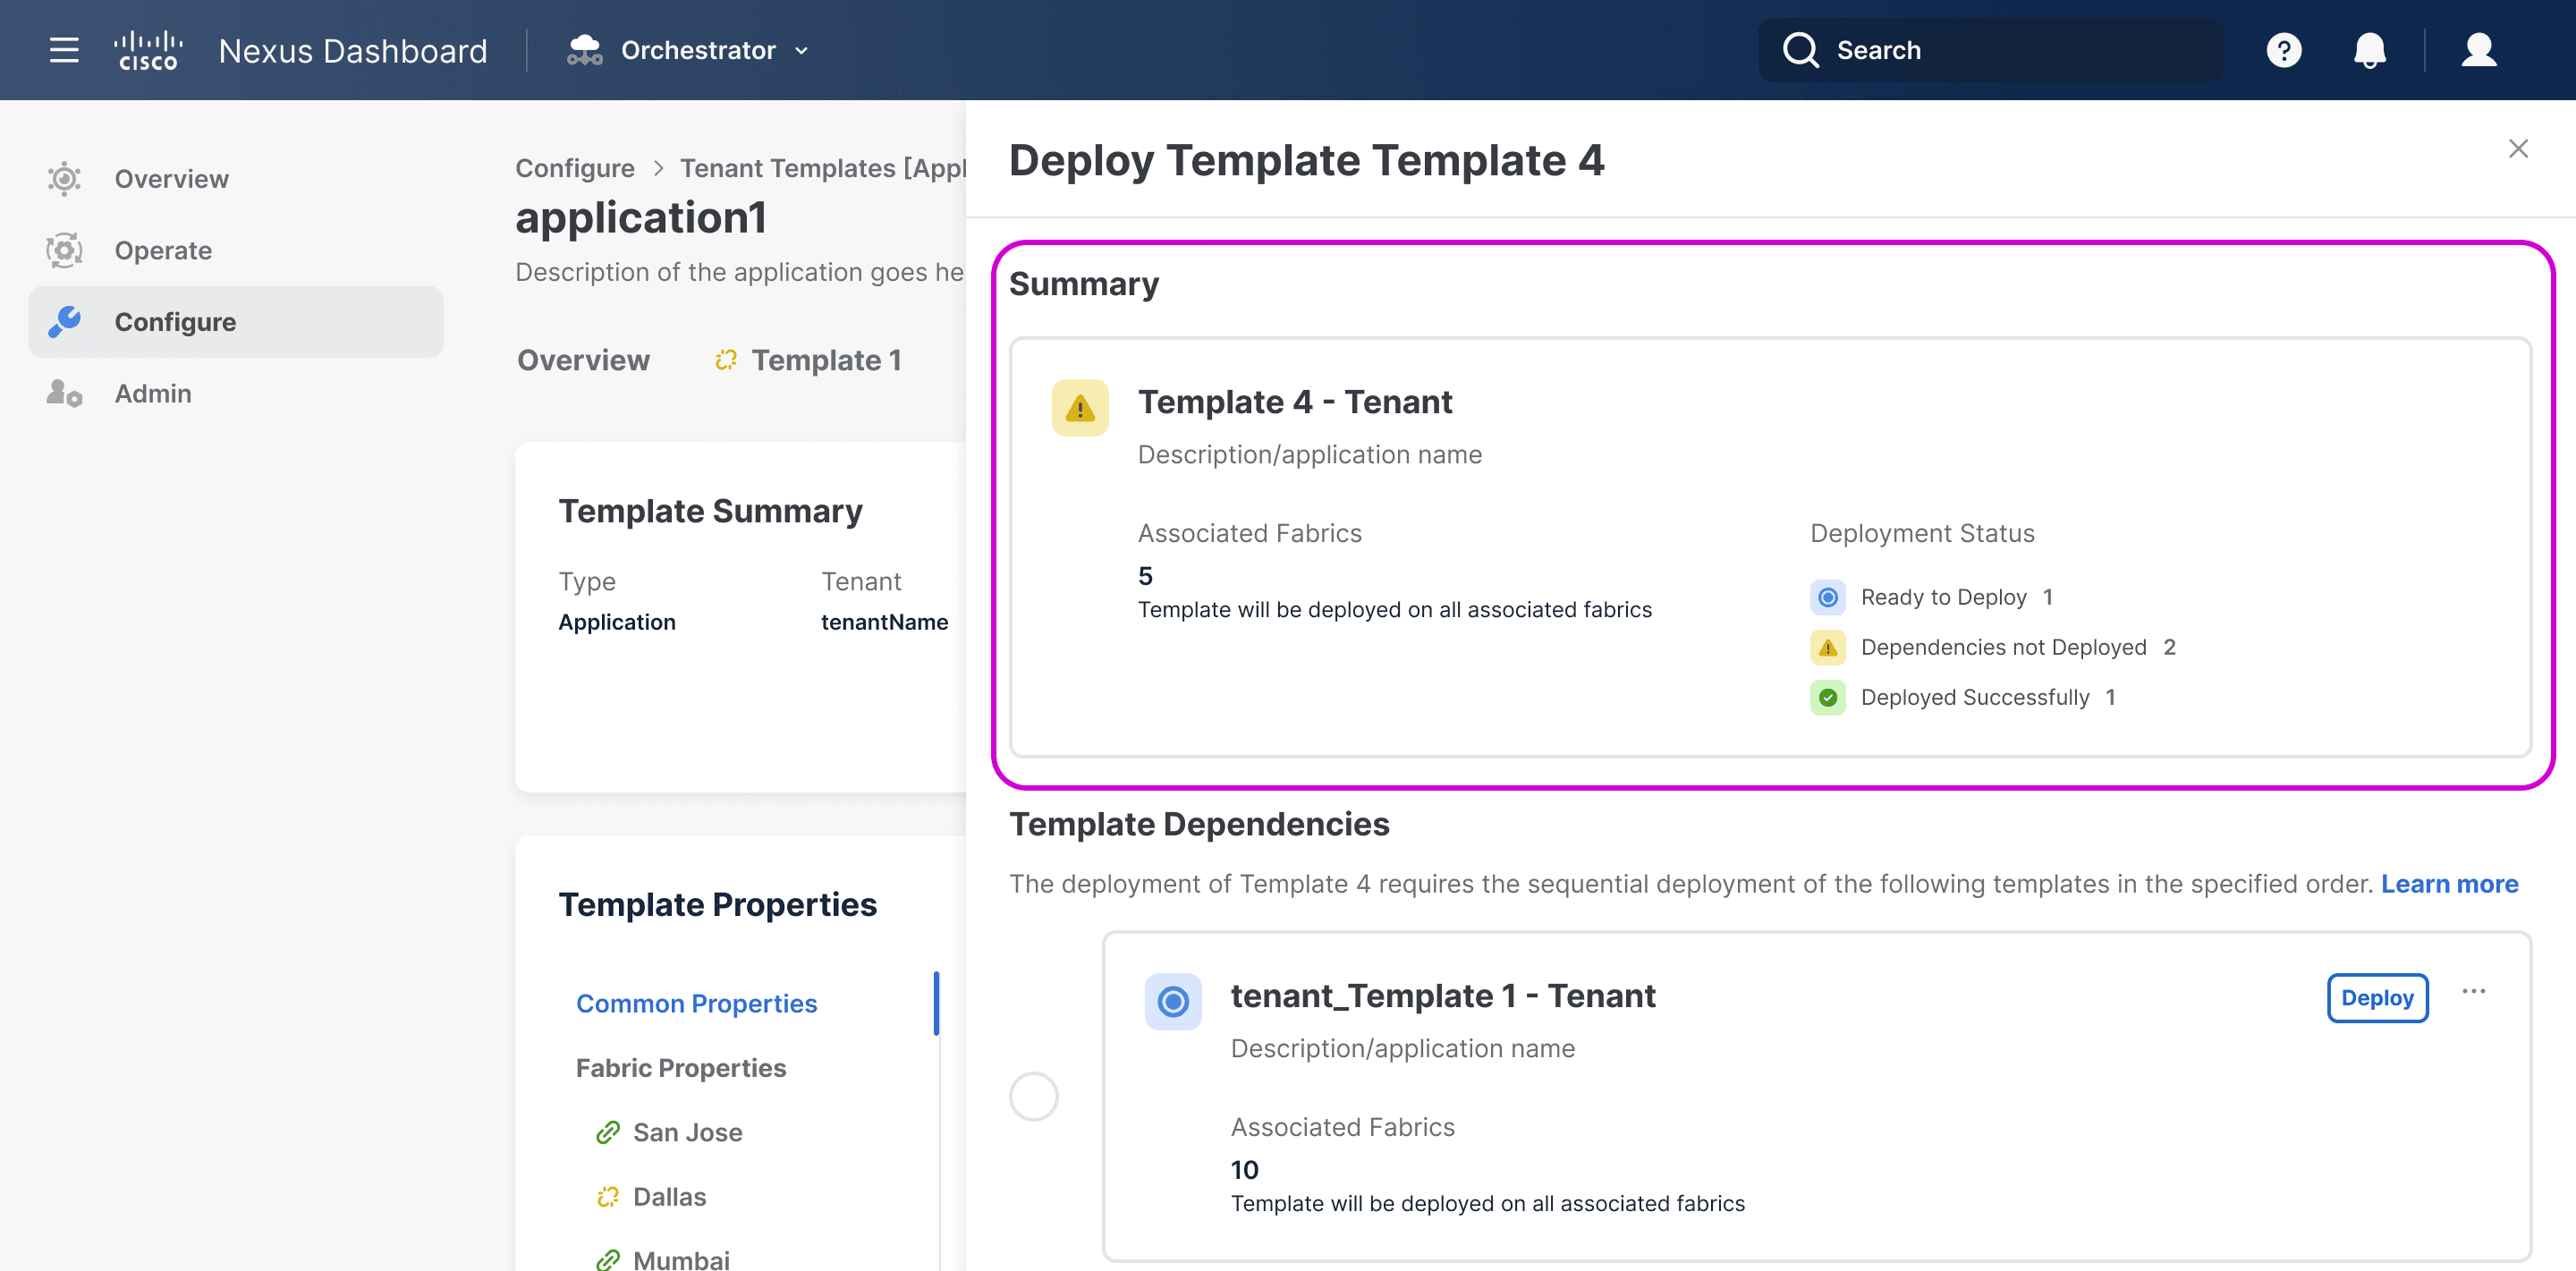2576x1271 pixels.
Task: Click the Configure breadcrumb link
Action: click(575, 168)
